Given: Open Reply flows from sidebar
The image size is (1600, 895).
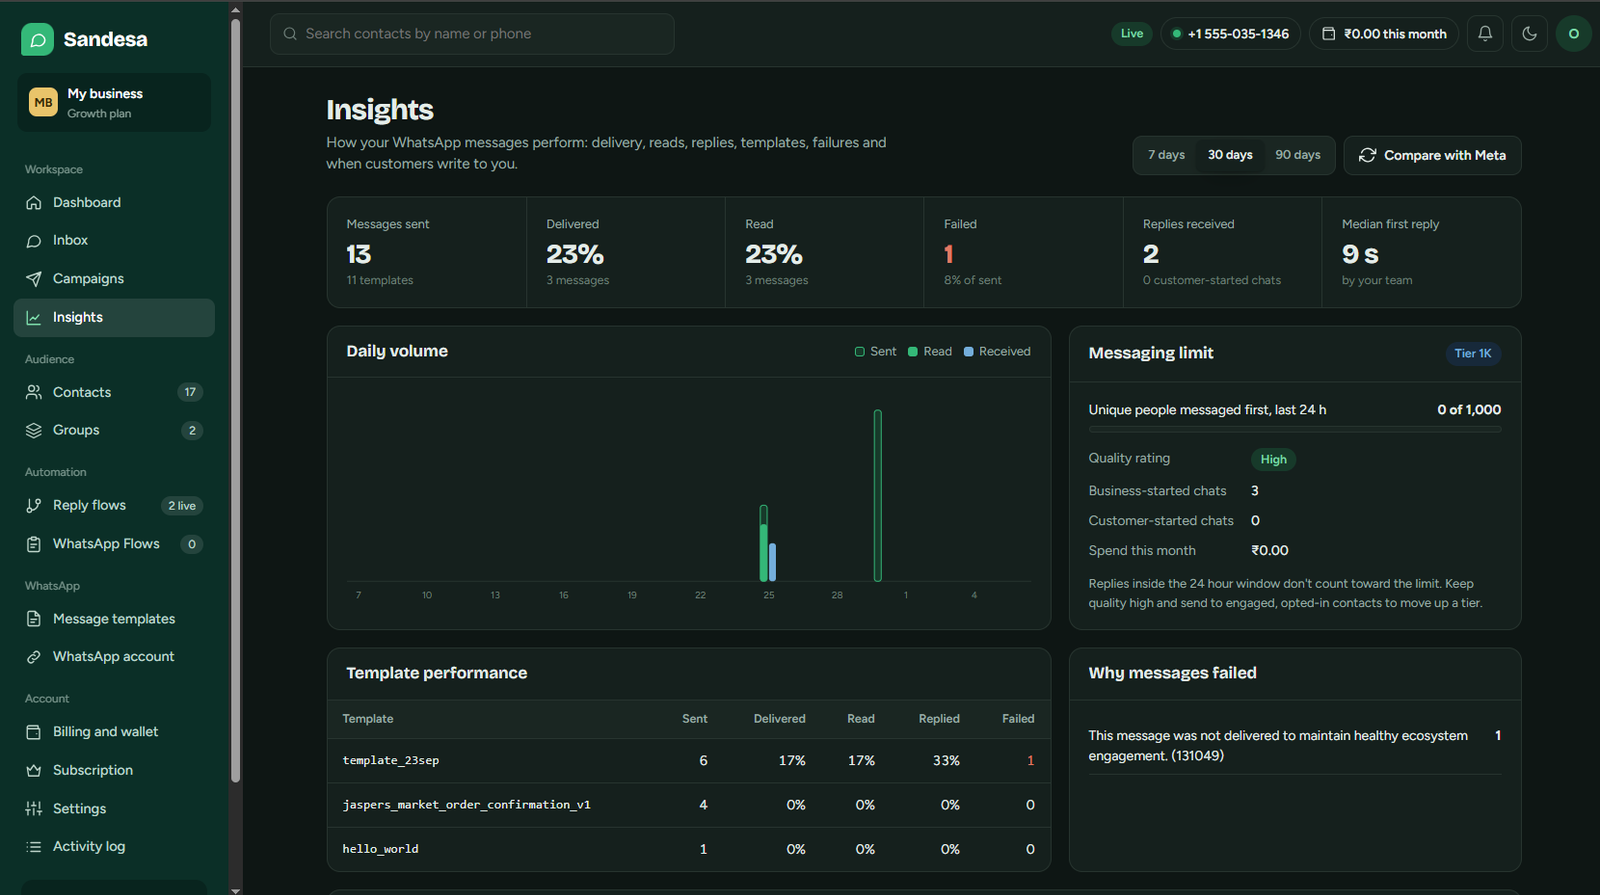Looking at the screenshot, I should tap(114, 506).
